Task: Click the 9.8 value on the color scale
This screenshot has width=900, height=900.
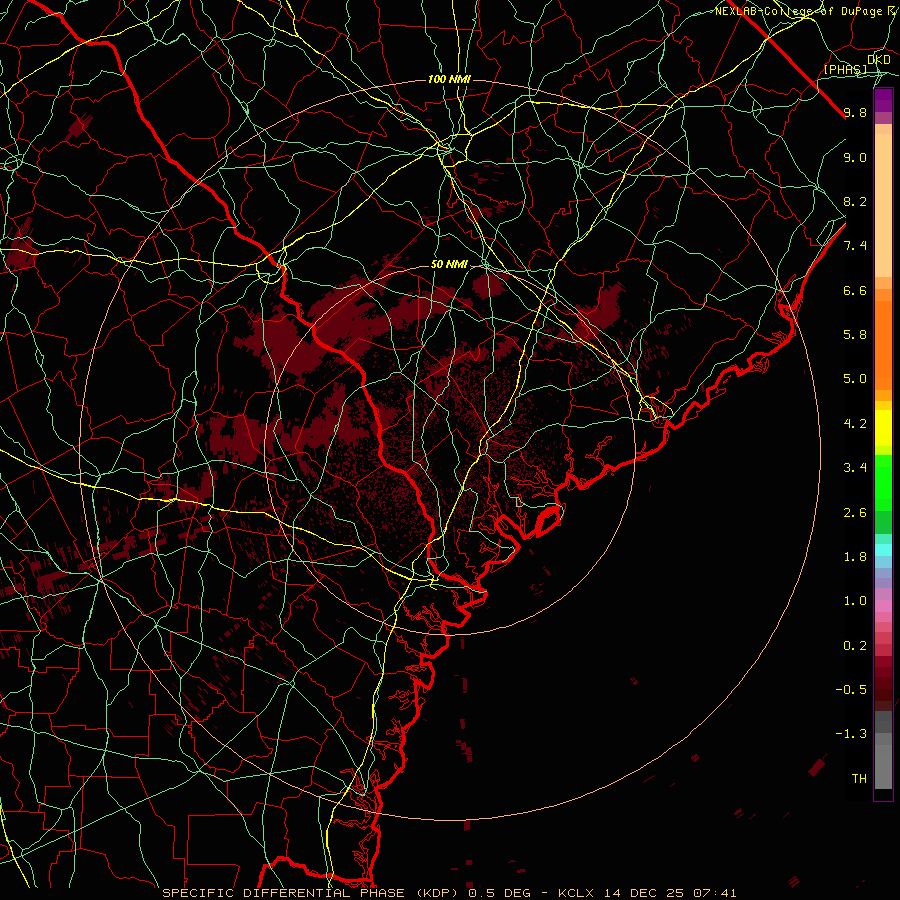Action: coord(855,113)
